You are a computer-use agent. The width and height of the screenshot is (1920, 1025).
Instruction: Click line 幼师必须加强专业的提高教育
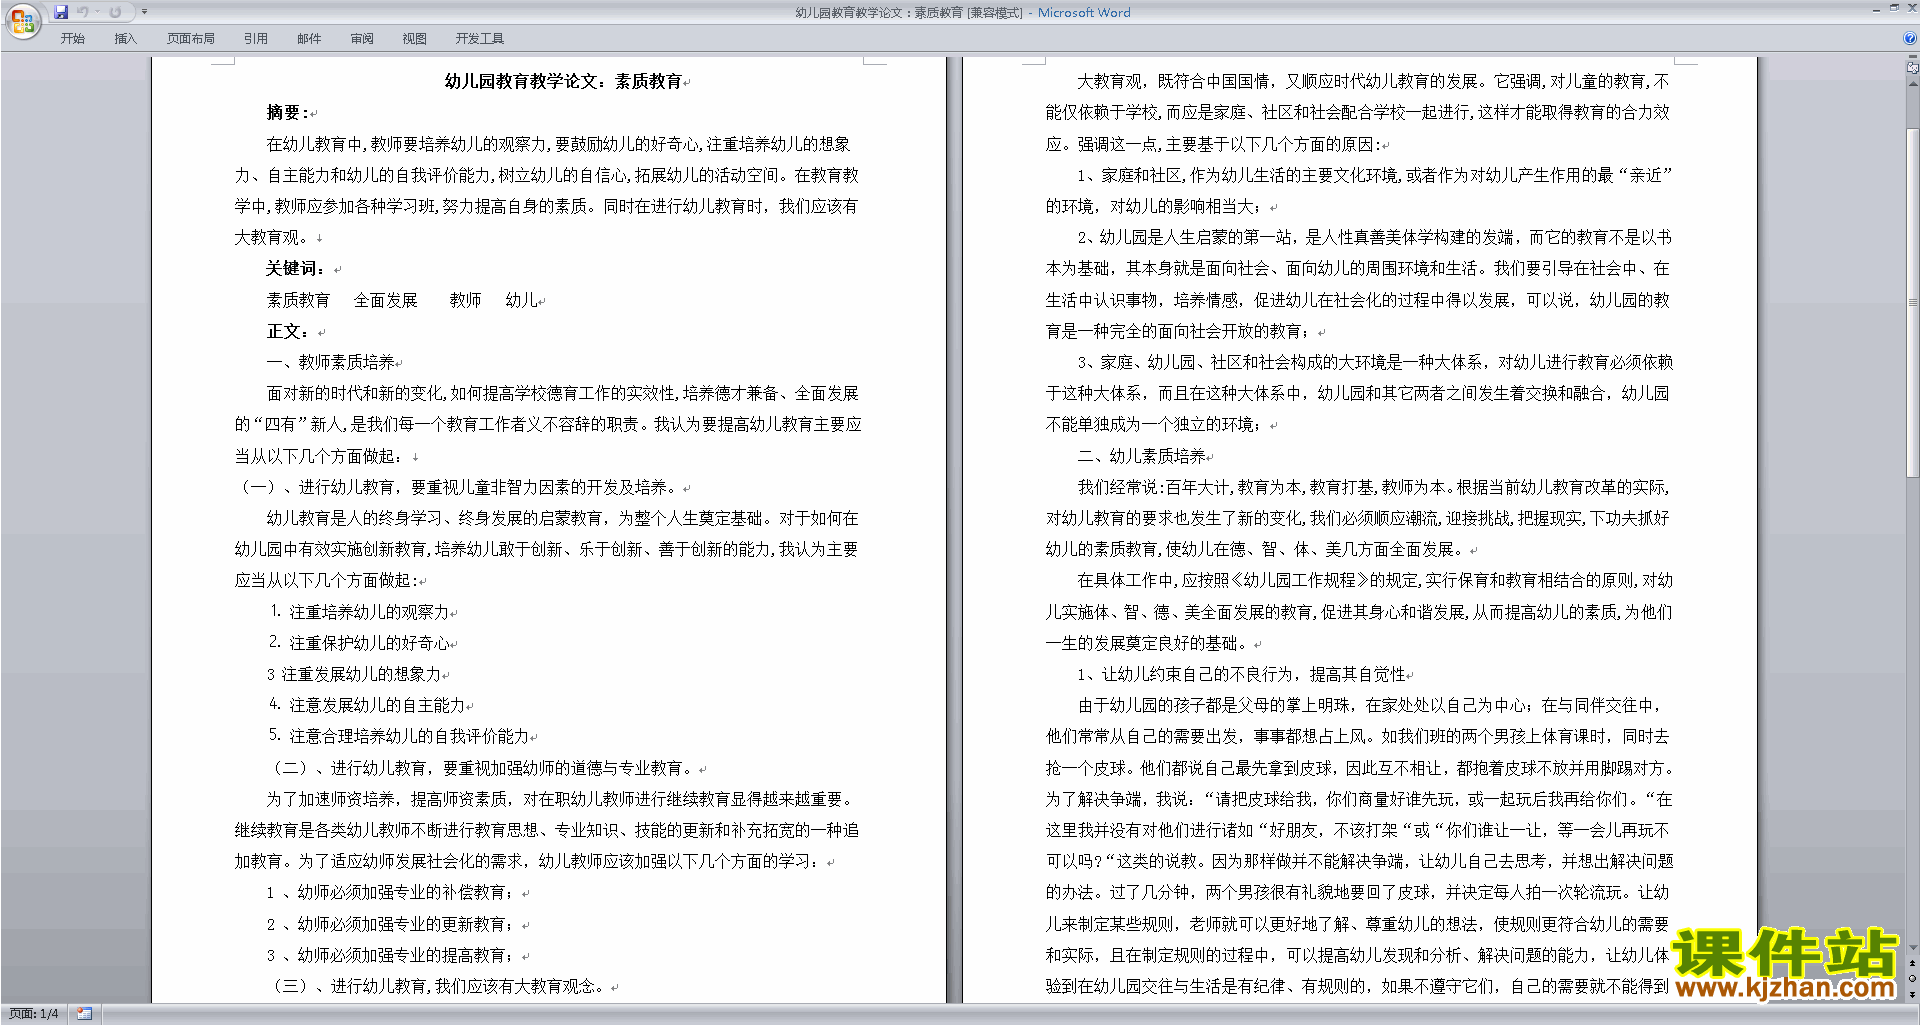click(x=402, y=955)
